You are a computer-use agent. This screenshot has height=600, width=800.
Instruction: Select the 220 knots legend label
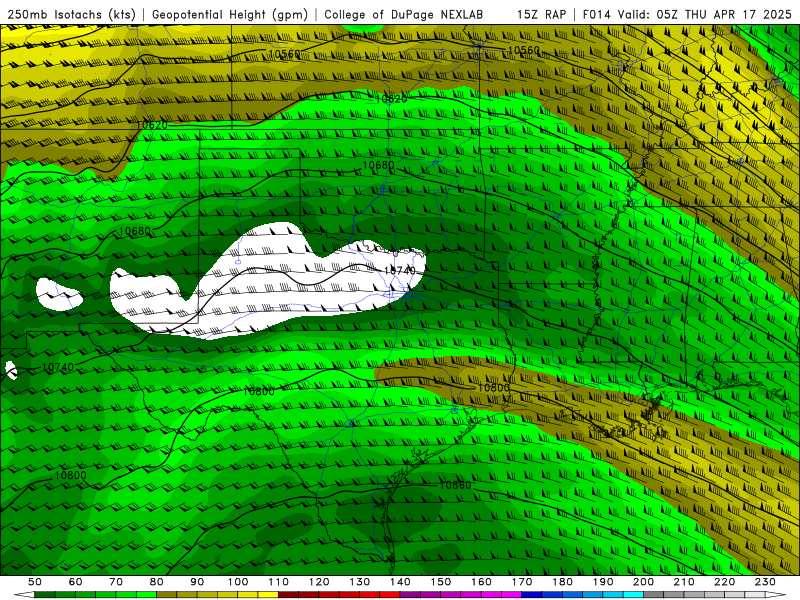pyautogui.click(x=725, y=582)
